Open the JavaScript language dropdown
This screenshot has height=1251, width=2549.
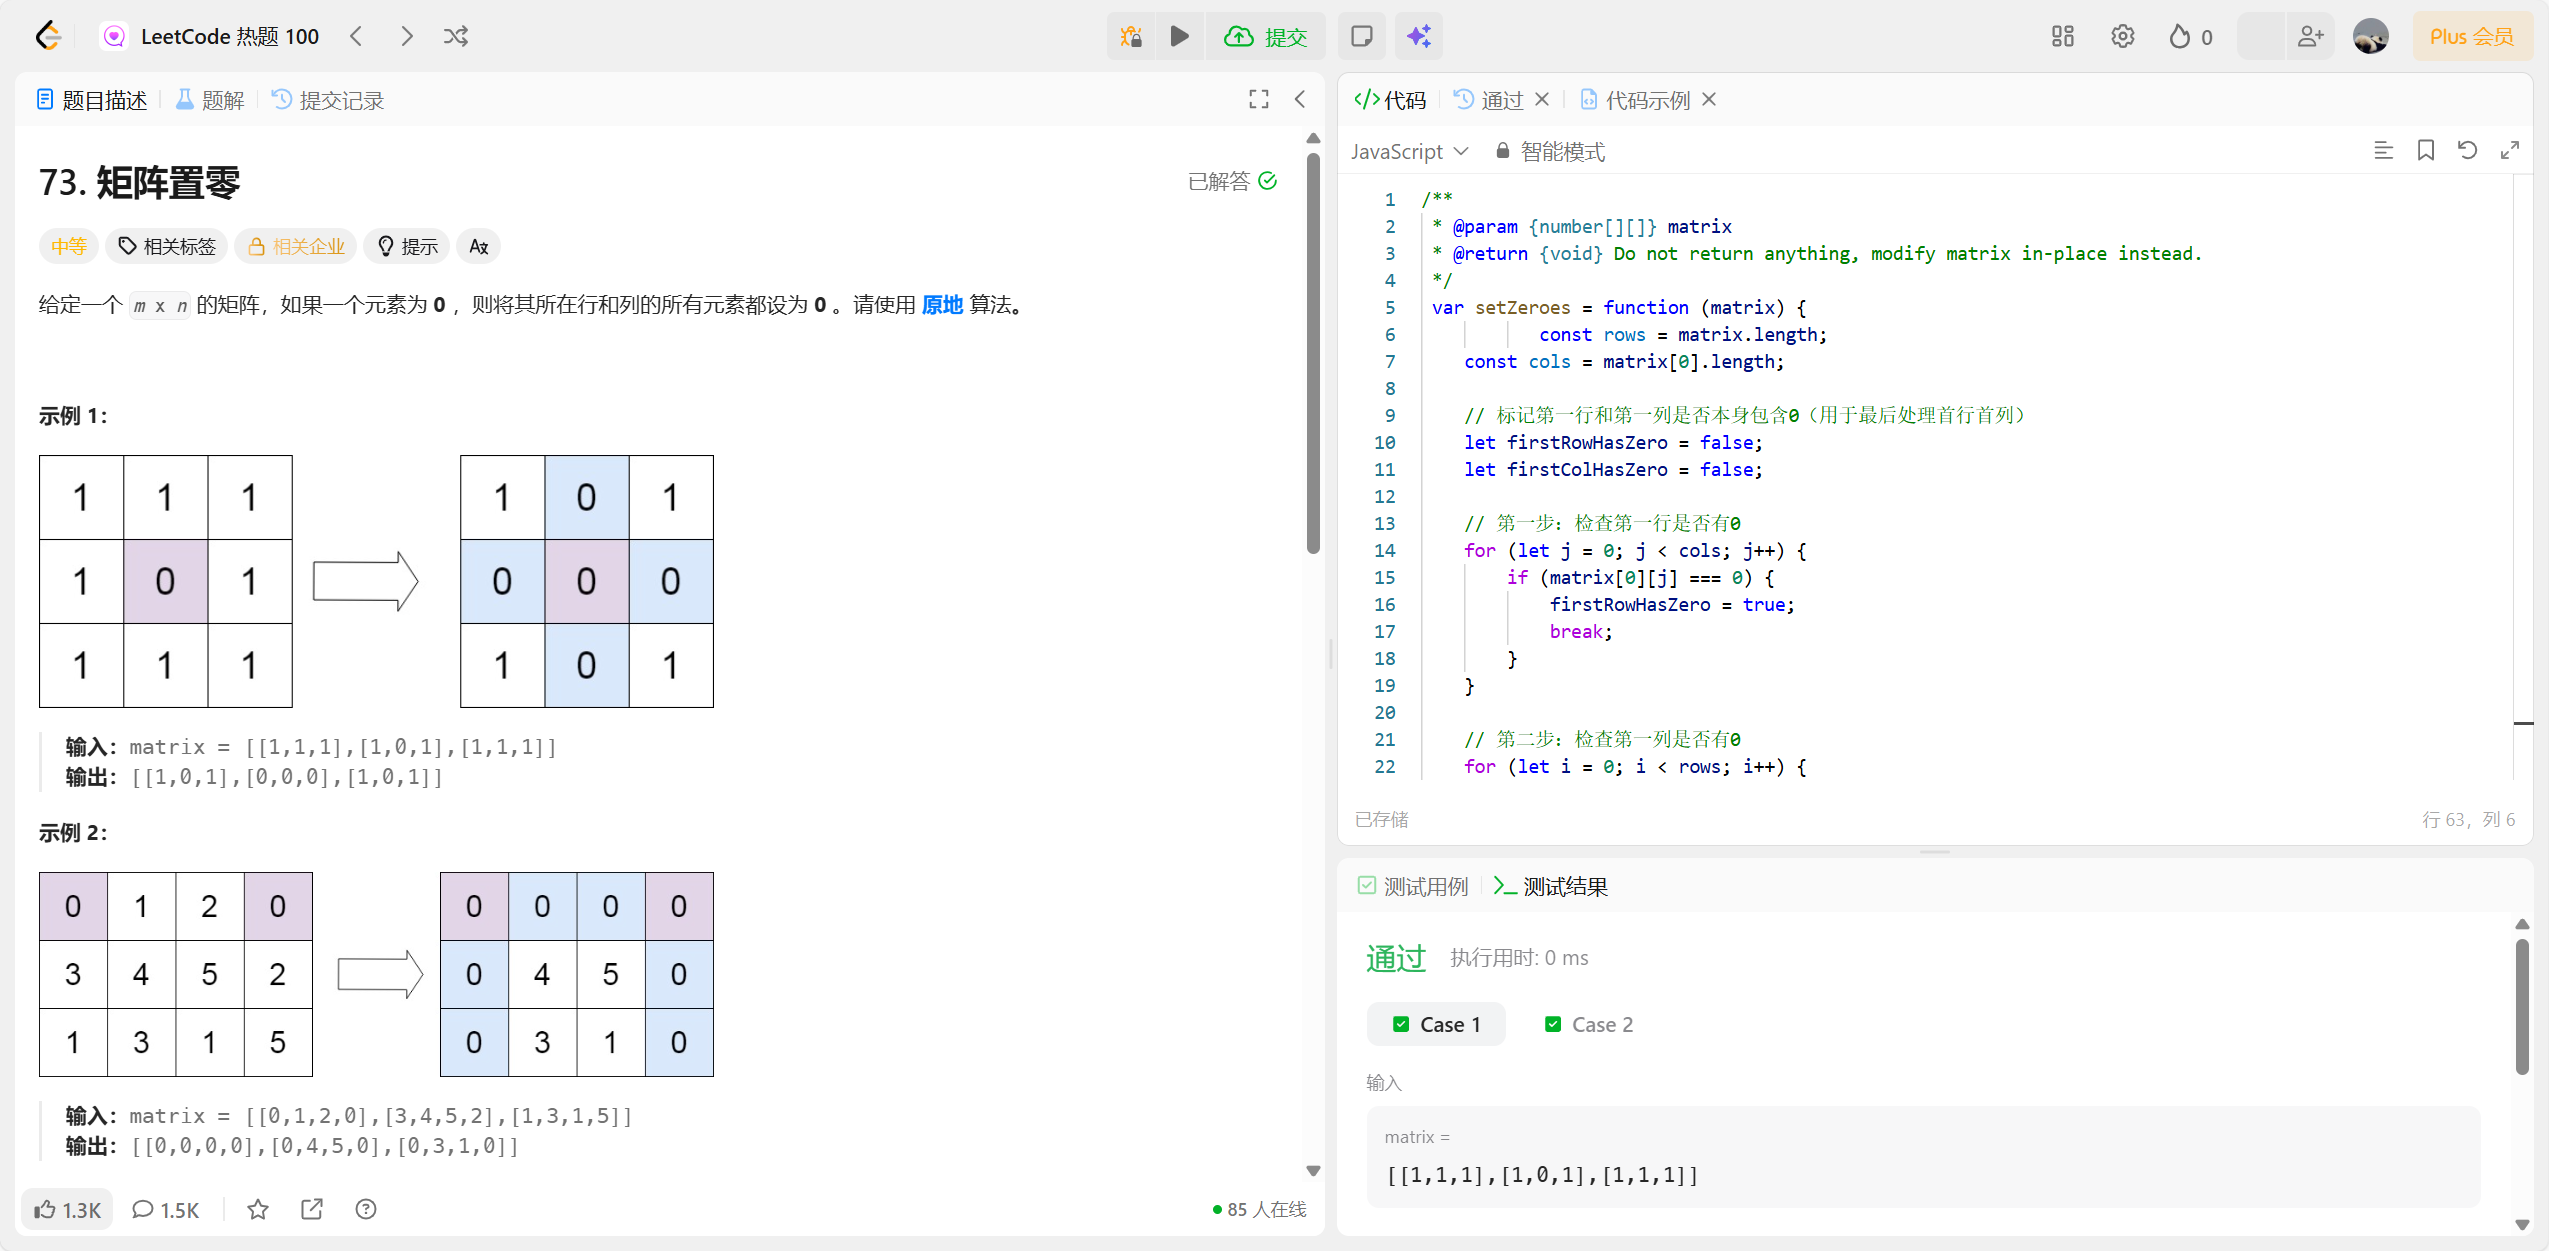[1408, 151]
